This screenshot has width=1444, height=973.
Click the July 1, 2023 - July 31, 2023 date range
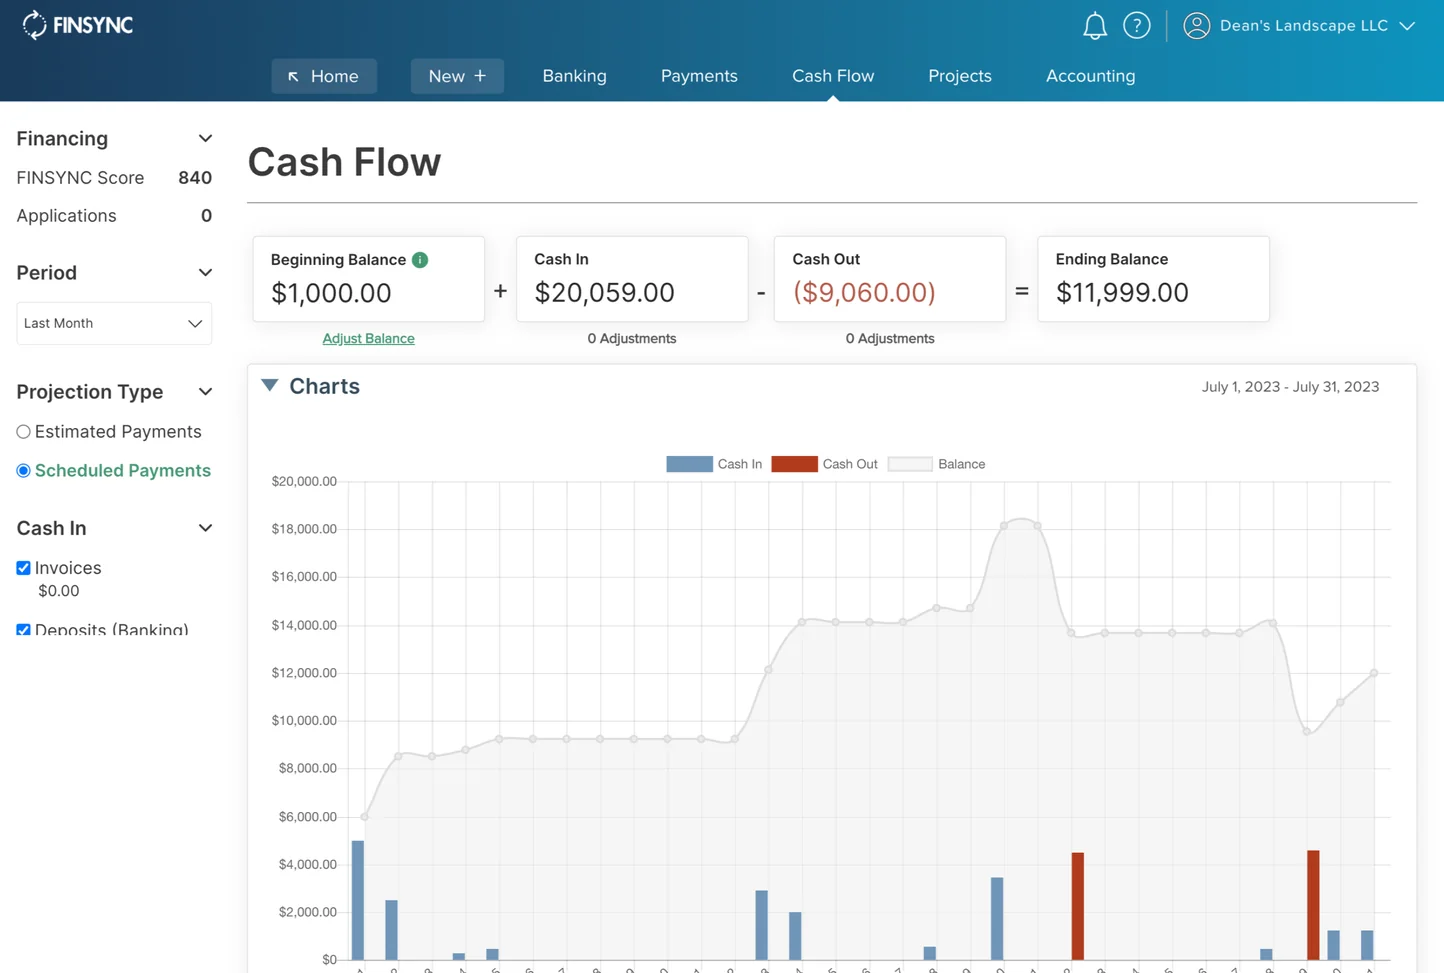1290,387
